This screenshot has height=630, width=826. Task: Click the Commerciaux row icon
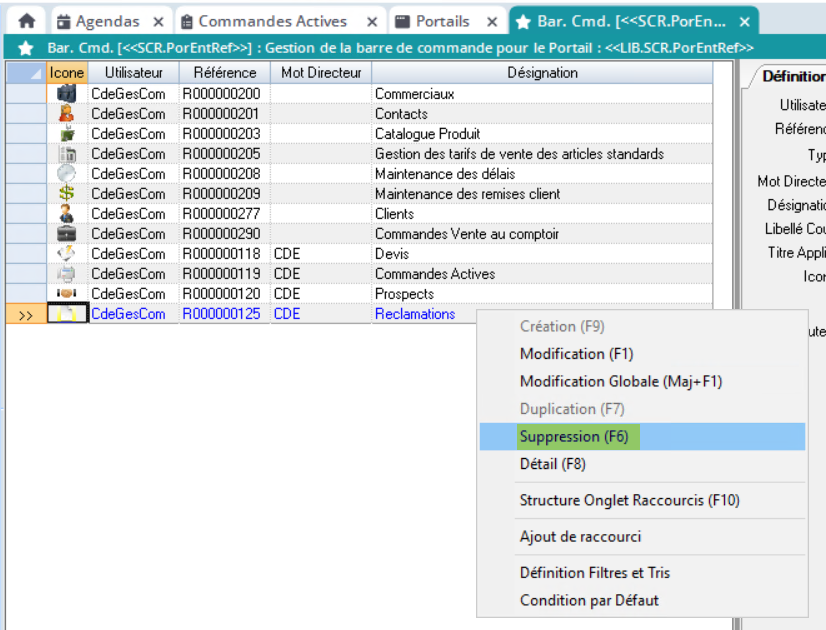tap(67, 94)
